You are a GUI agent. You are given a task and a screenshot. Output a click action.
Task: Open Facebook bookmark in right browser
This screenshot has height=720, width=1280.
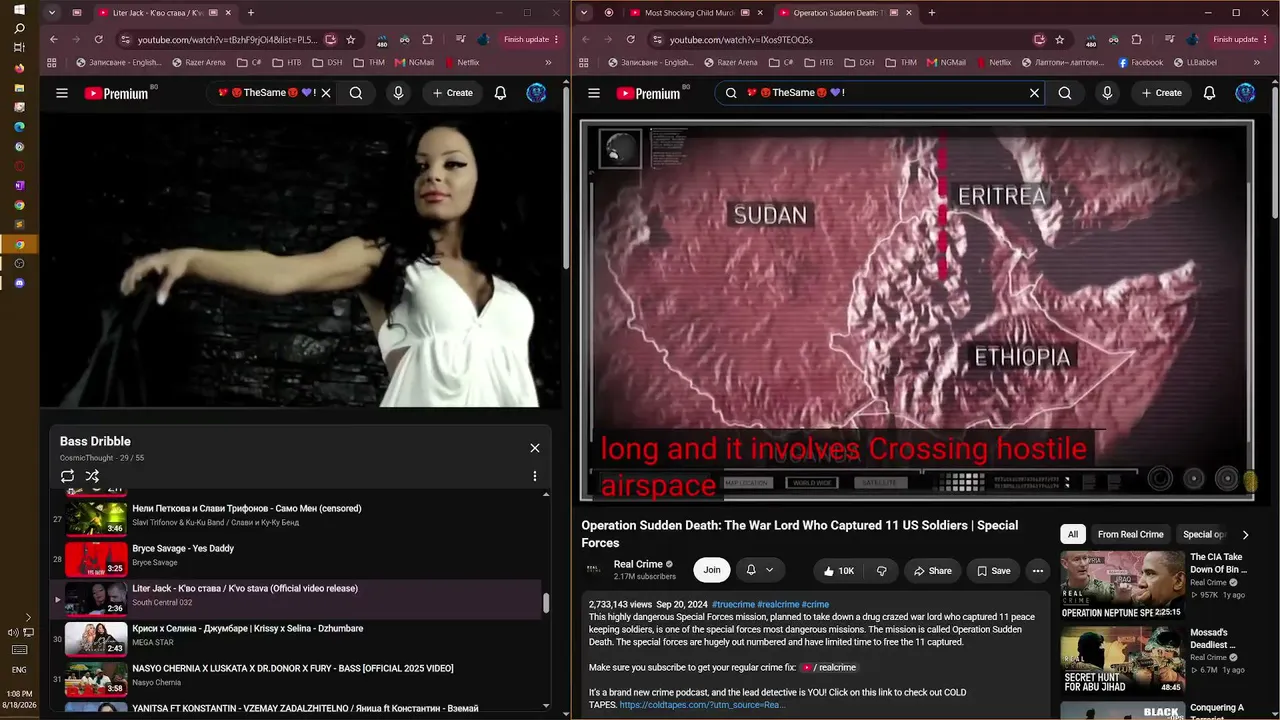(1141, 62)
